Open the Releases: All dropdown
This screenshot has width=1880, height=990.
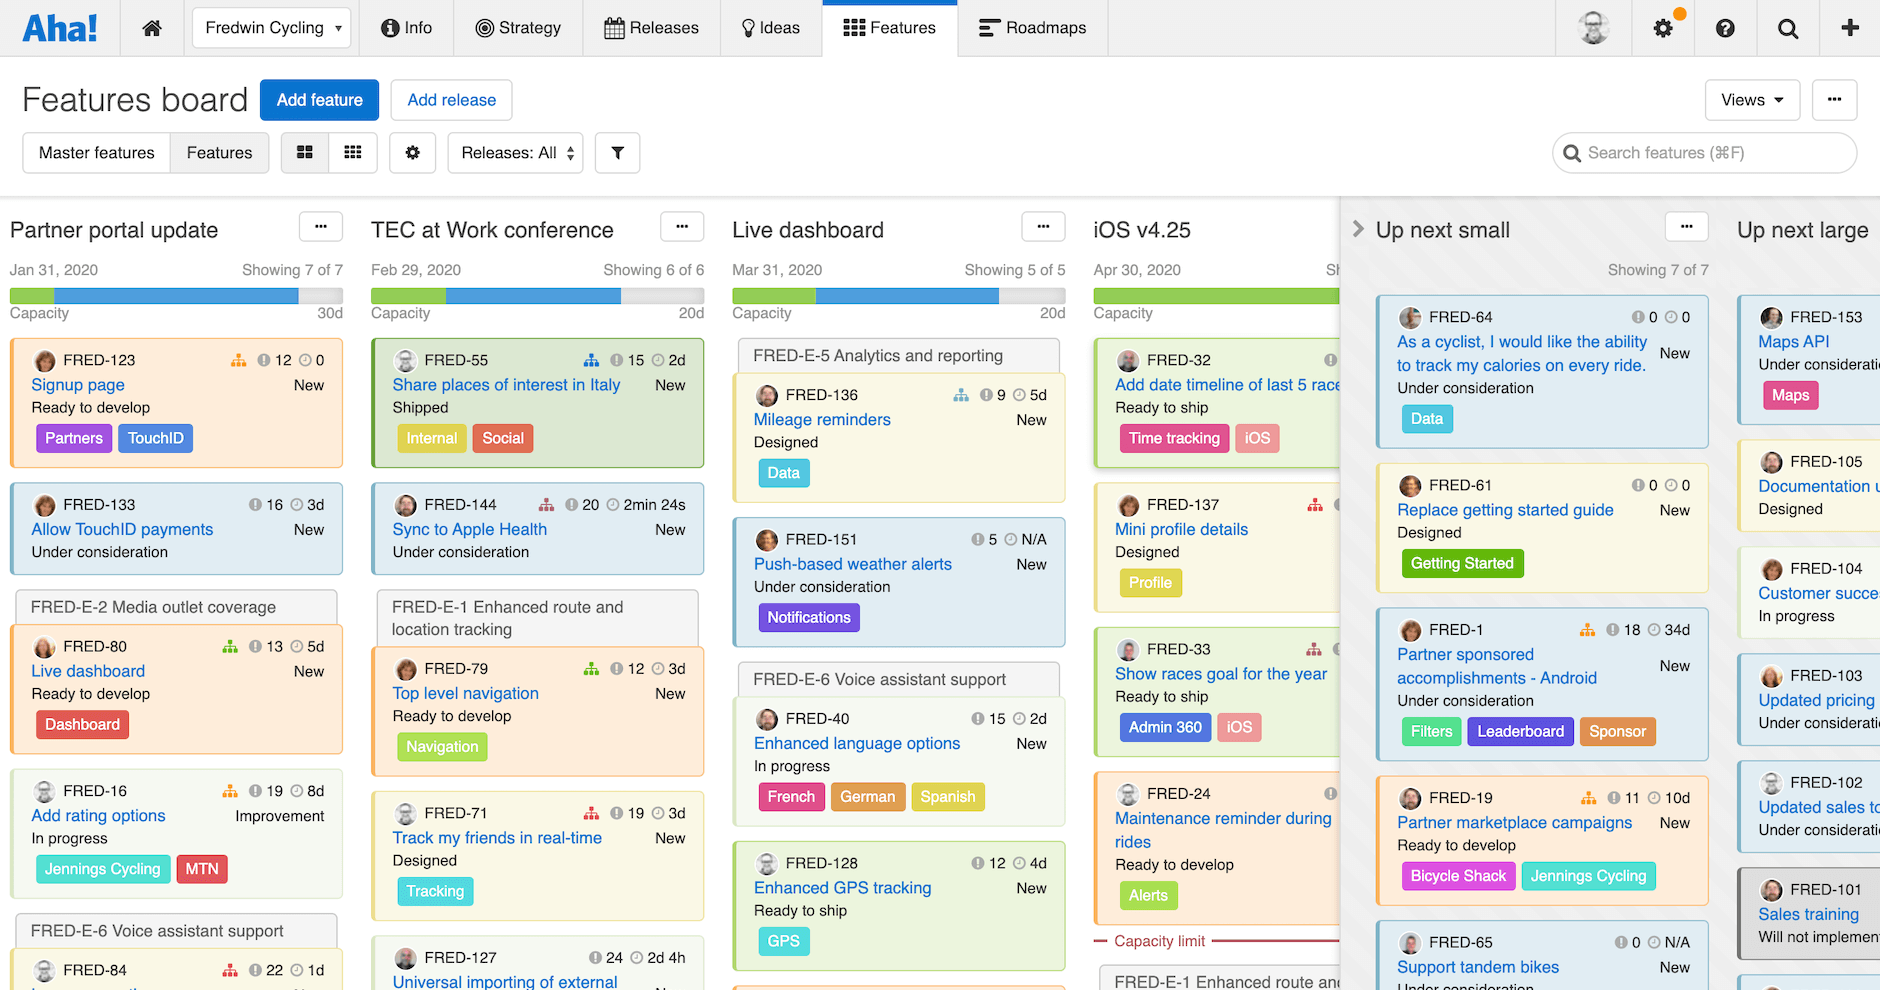click(x=514, y=152)
